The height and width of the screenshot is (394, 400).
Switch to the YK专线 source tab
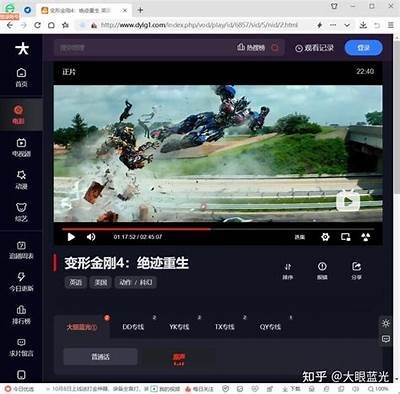click(179, 327)
